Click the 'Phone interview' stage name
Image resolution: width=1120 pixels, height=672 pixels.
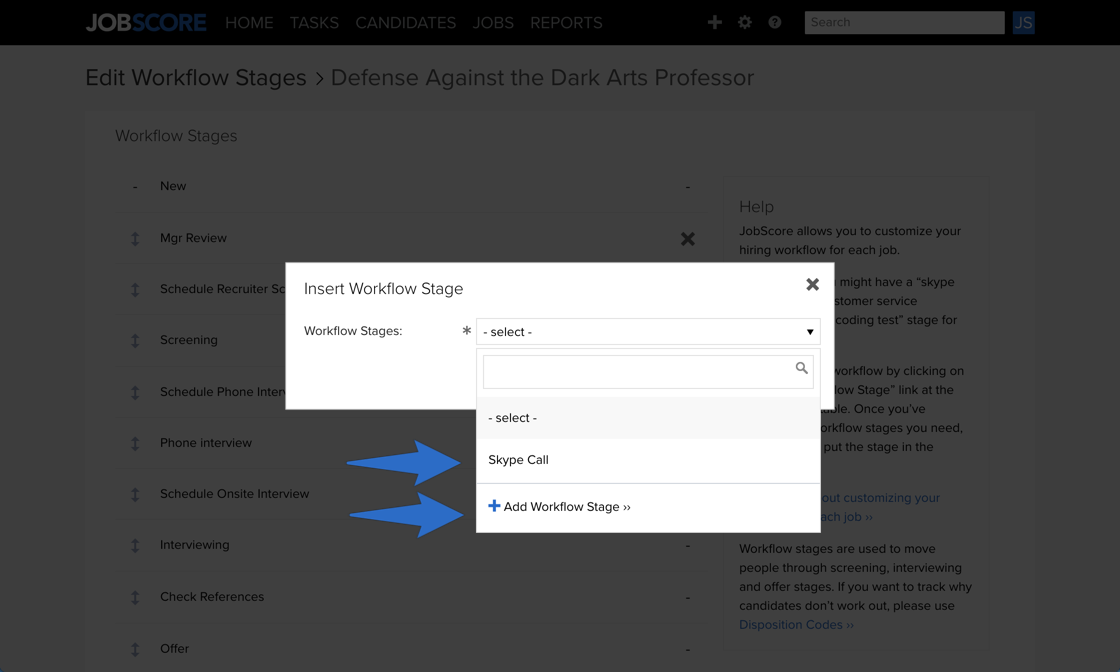(x=206, y=443)
